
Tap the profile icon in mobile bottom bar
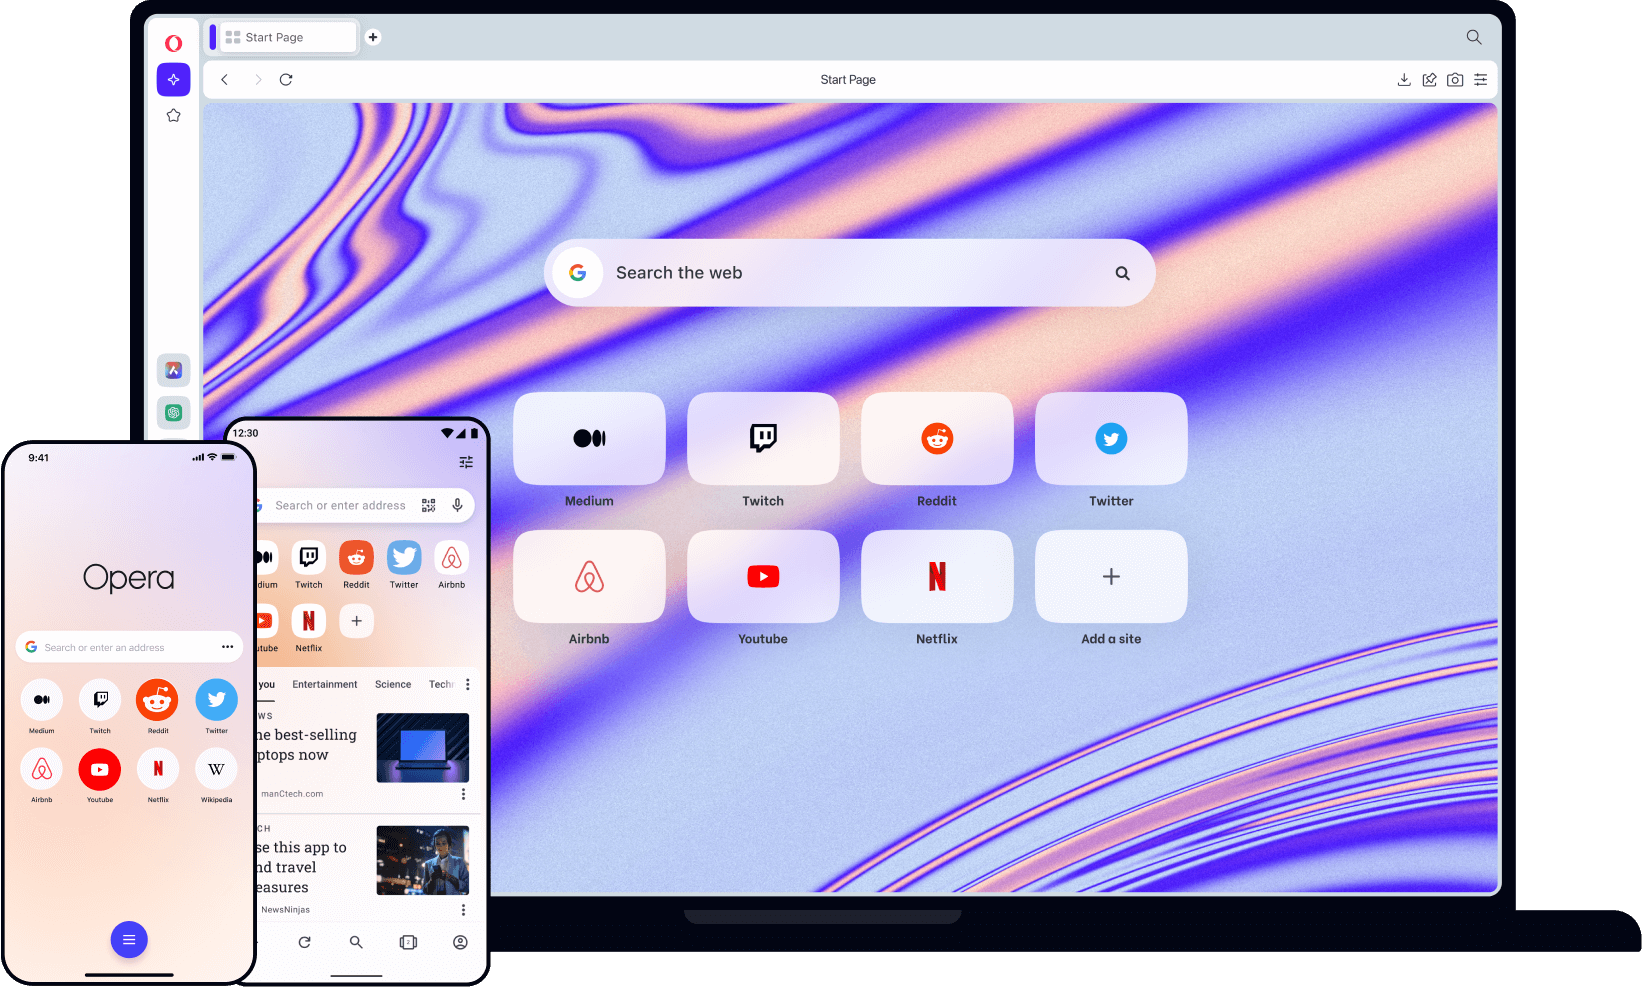click(460, 942)
